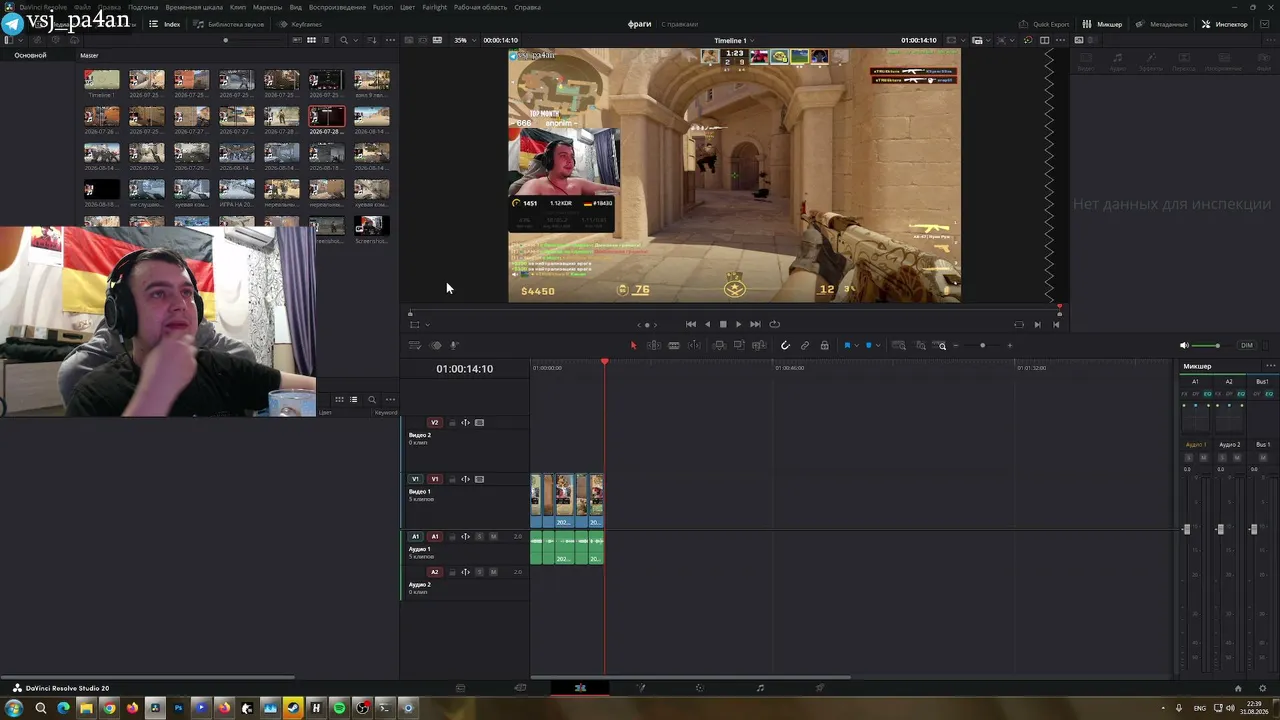This screenshot has height=720, width=1280.
Task: Switch media pool to thumbnail view
Action: 311,40
